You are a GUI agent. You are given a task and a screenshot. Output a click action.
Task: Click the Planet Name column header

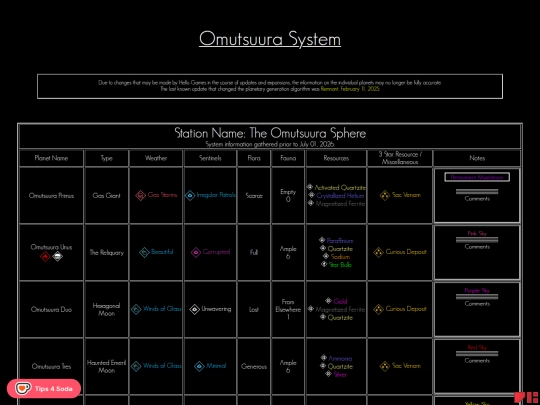click(x=51, y=158)
